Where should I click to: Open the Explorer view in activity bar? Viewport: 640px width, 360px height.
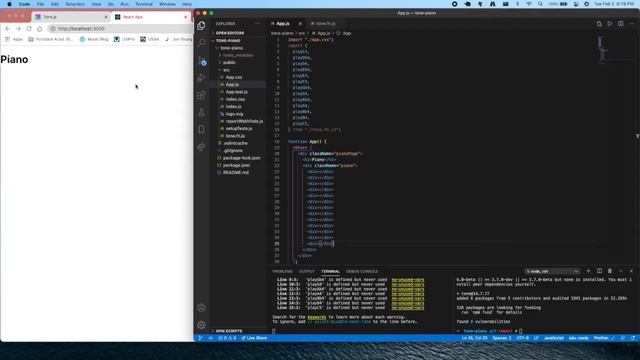[x=201, y=26]
